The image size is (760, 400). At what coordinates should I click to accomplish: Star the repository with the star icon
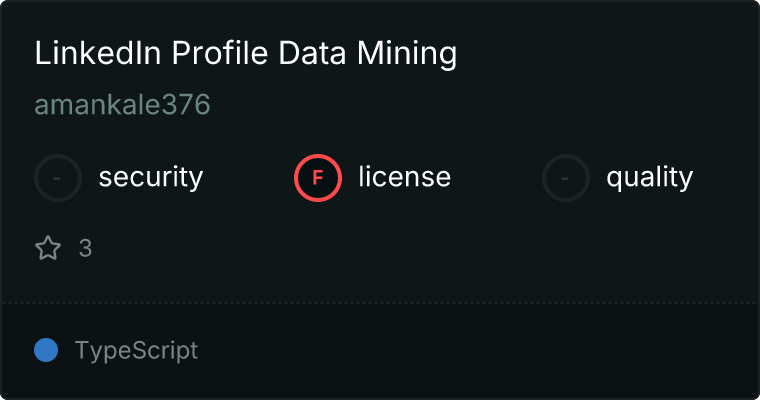pyautogui.click(x=48, y=249)
